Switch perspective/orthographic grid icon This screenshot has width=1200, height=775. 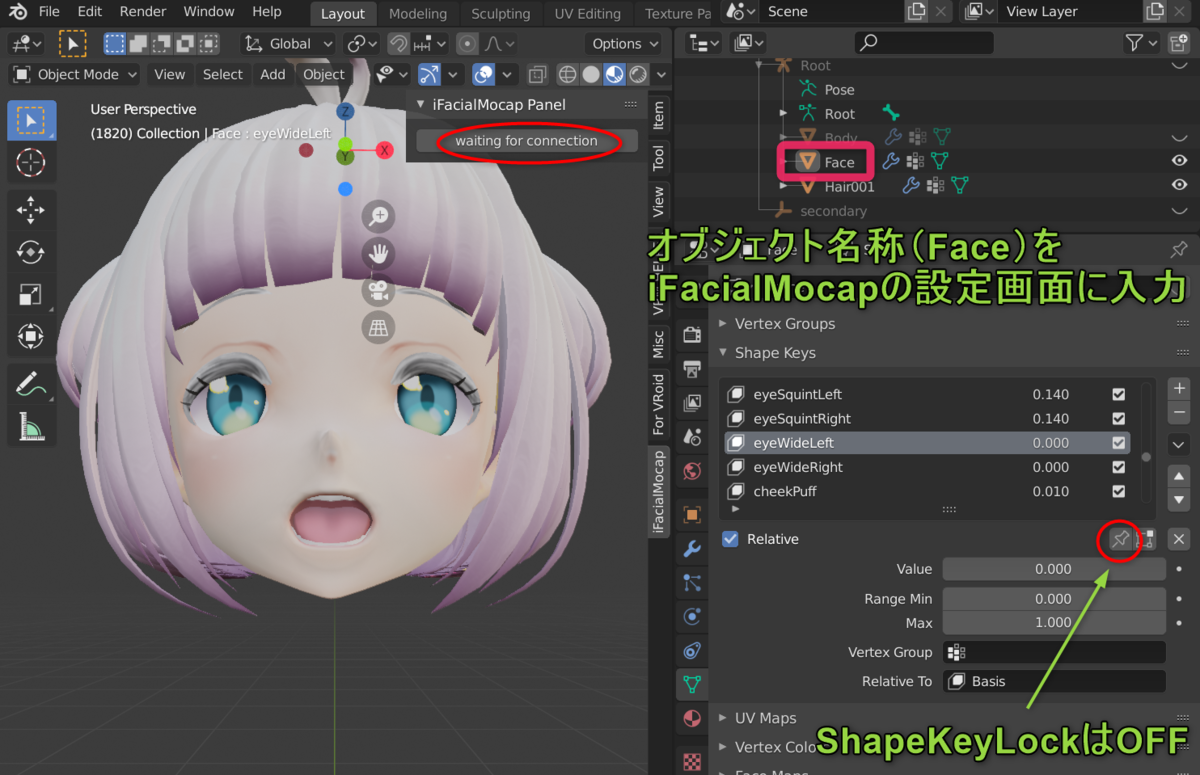click(x=379, y=328)
